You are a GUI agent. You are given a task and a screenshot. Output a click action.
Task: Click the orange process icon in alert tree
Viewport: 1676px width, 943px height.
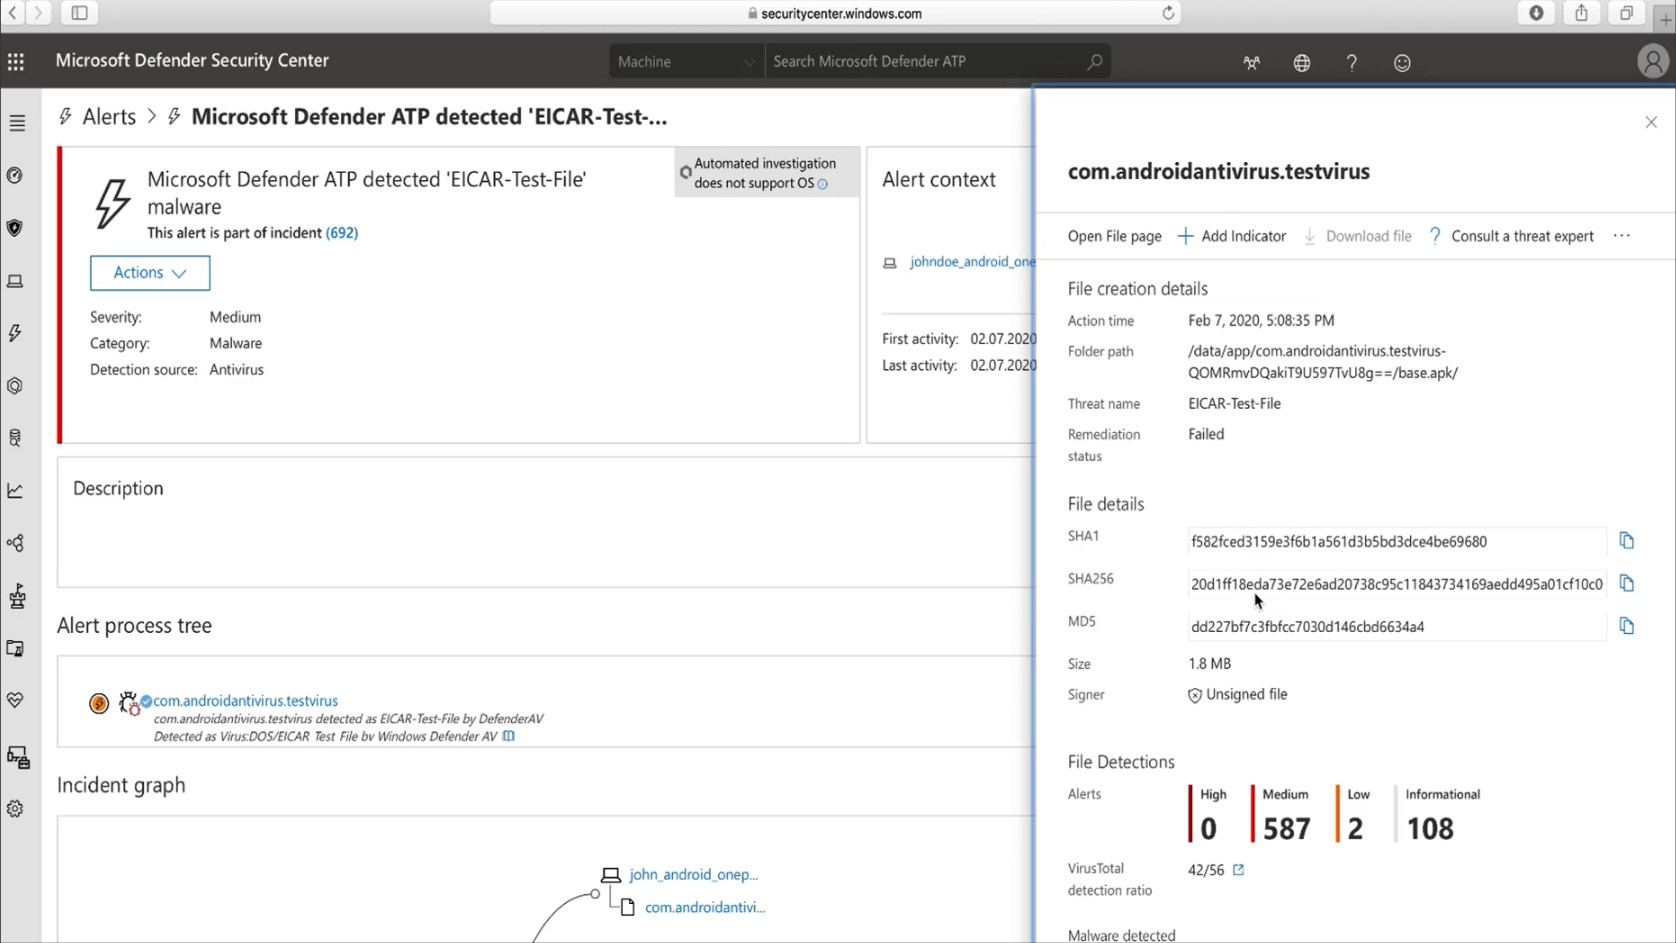coord(99,704)
